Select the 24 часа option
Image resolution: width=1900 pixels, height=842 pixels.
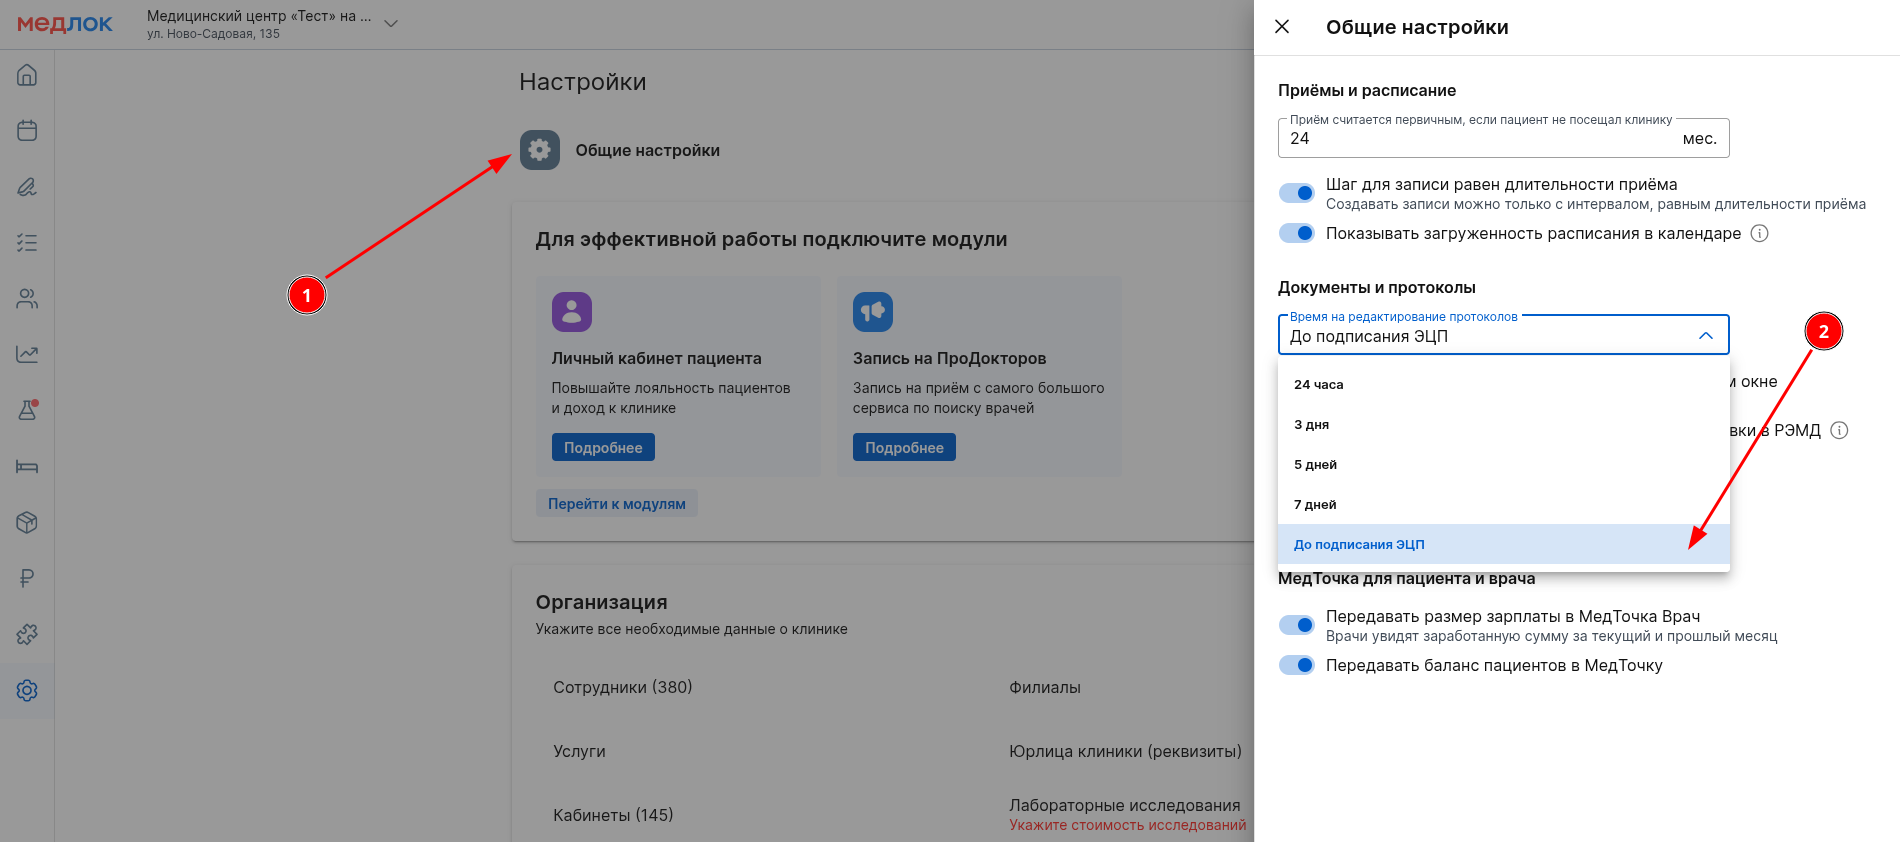1504,384
